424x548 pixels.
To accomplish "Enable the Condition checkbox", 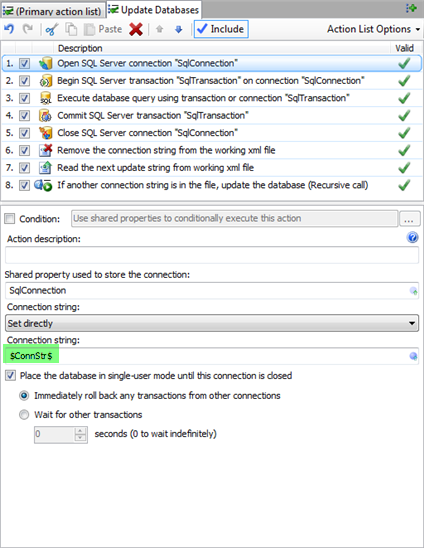I will [9, 219].
